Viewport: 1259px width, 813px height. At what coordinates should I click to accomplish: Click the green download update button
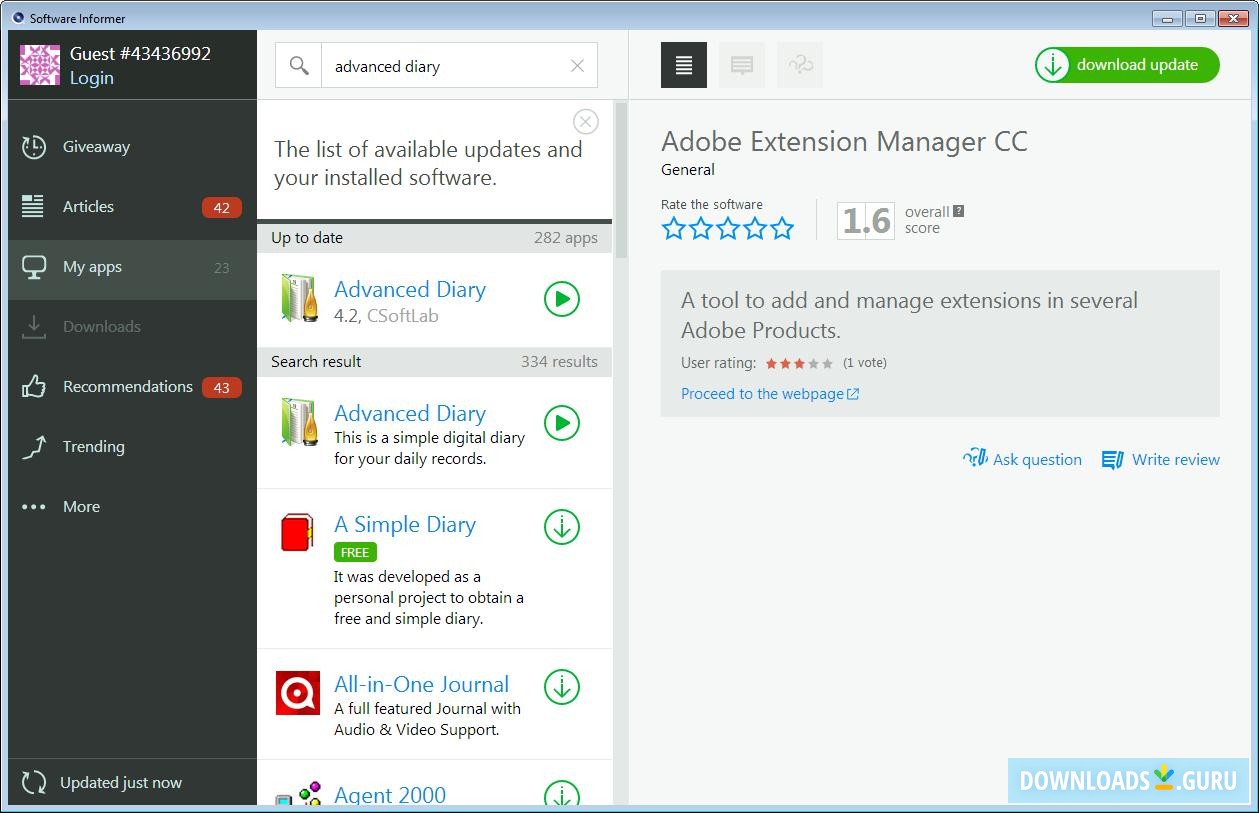(1127, 65)
